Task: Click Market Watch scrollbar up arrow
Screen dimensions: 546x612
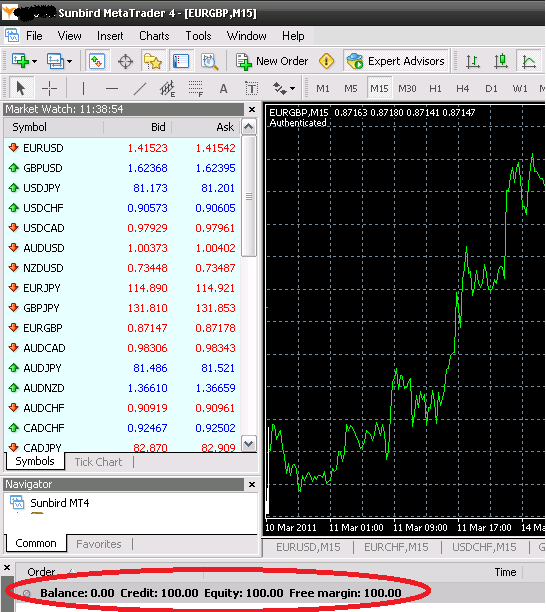Action: tap(249, 126)
